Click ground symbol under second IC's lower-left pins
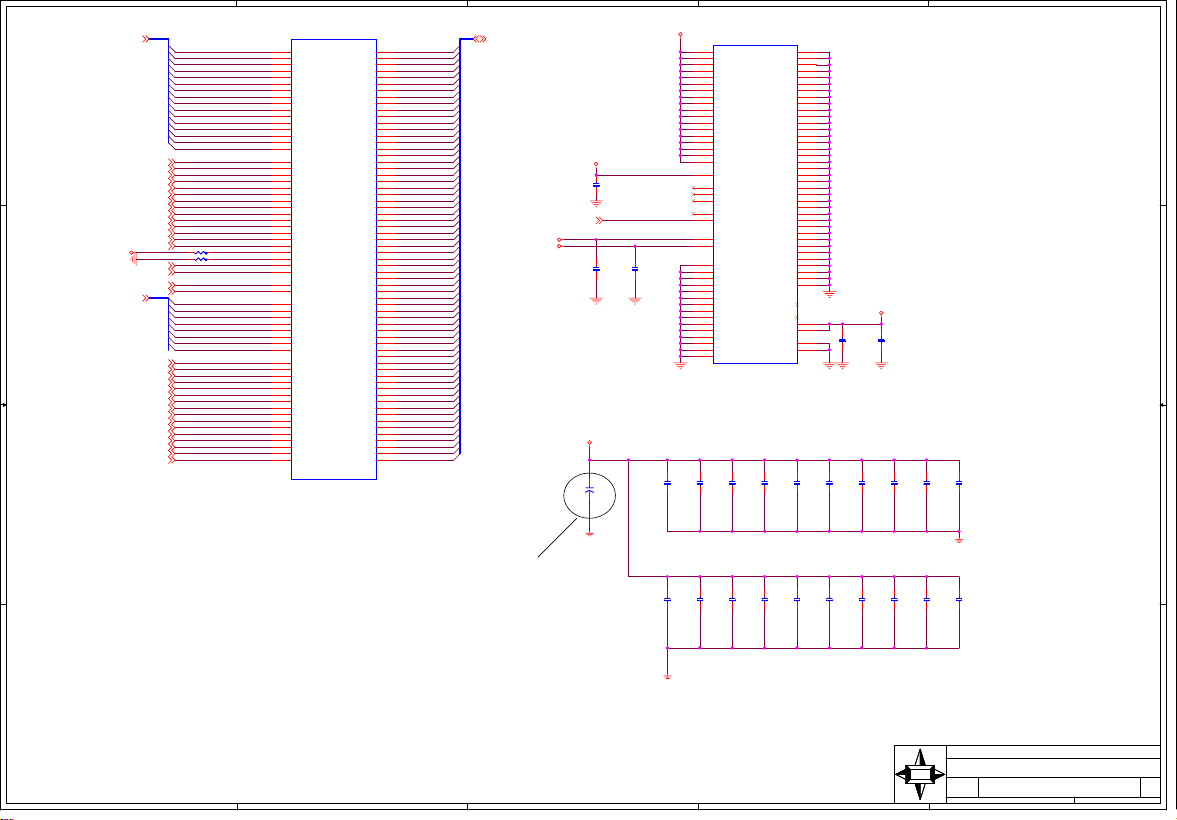The image size is (1177, 820). pyautogui.click(x=680, y=366)
